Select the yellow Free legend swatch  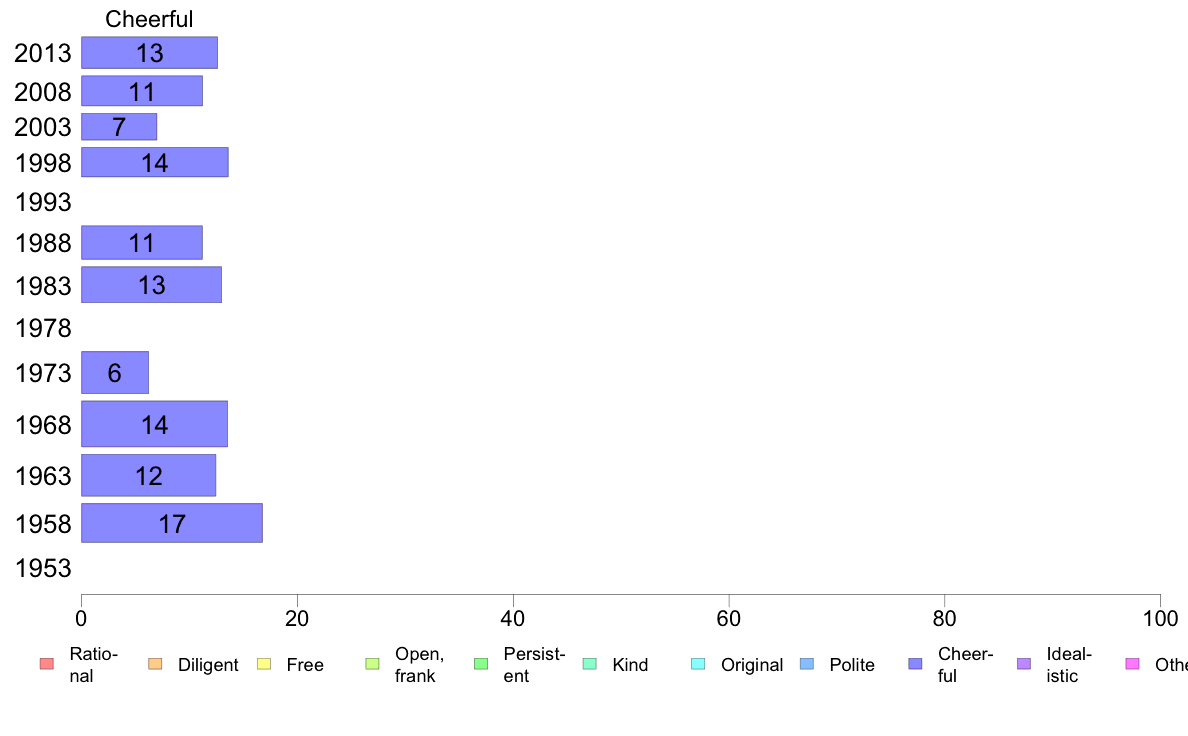[263, 665]
